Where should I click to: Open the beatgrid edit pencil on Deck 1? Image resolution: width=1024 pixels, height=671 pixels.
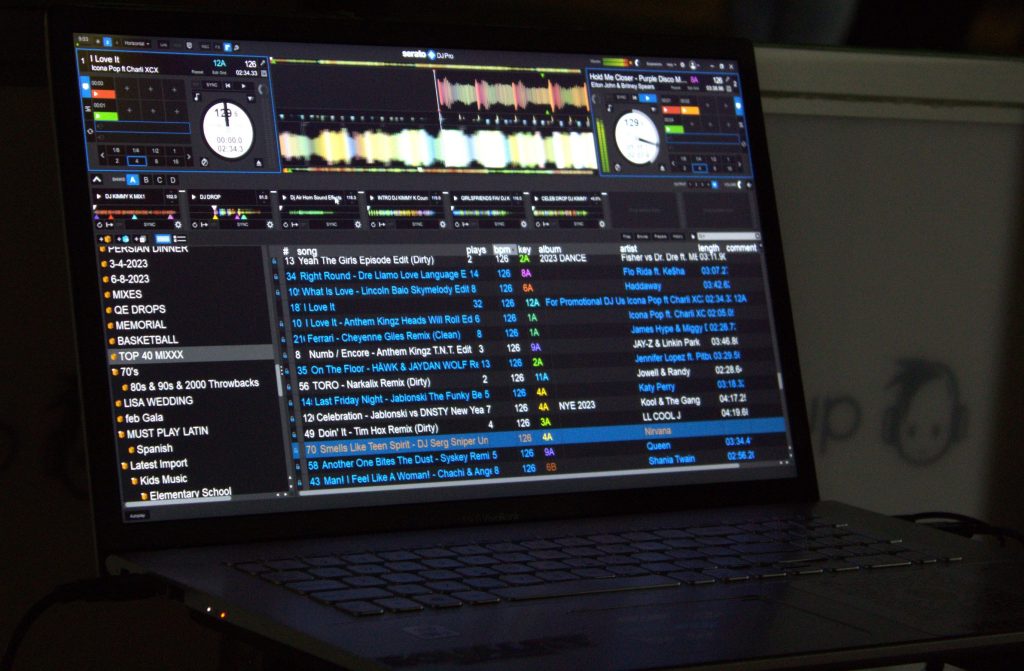pyautogui.click(x=263, y=63)
